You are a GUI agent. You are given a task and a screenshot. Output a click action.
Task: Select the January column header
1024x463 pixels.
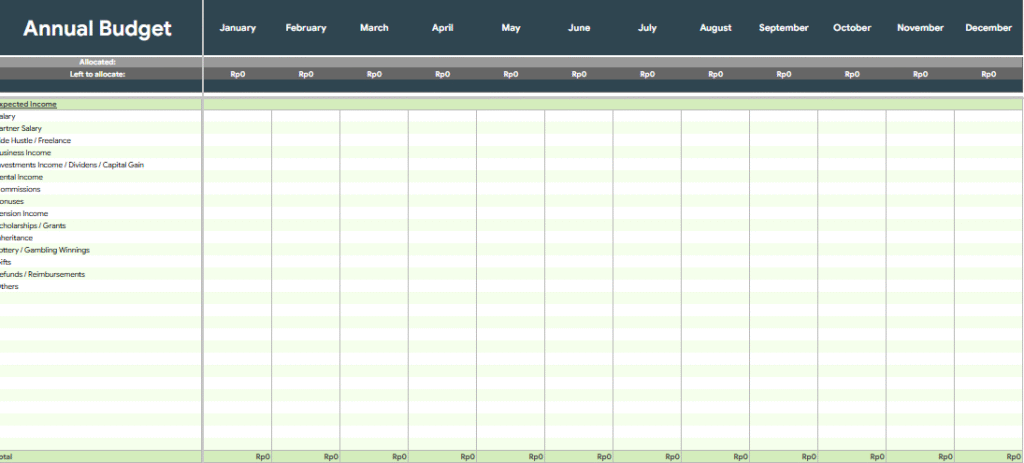(x=237, y=28)
